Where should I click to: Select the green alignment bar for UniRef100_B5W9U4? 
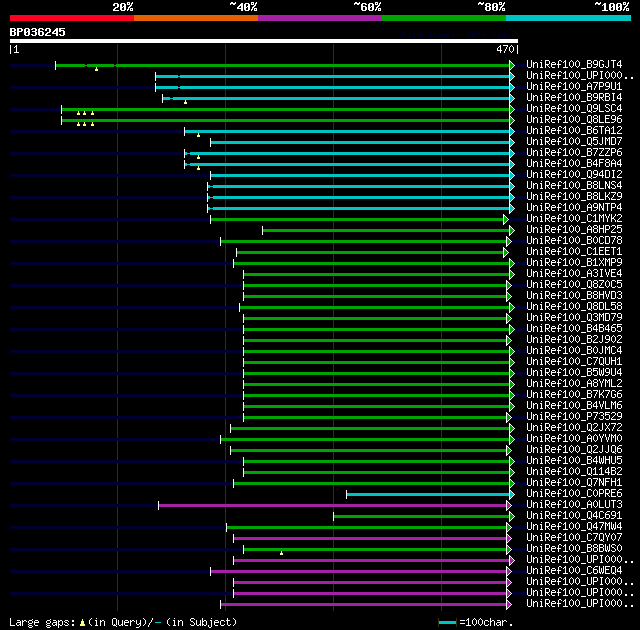(x=377, y=373)
